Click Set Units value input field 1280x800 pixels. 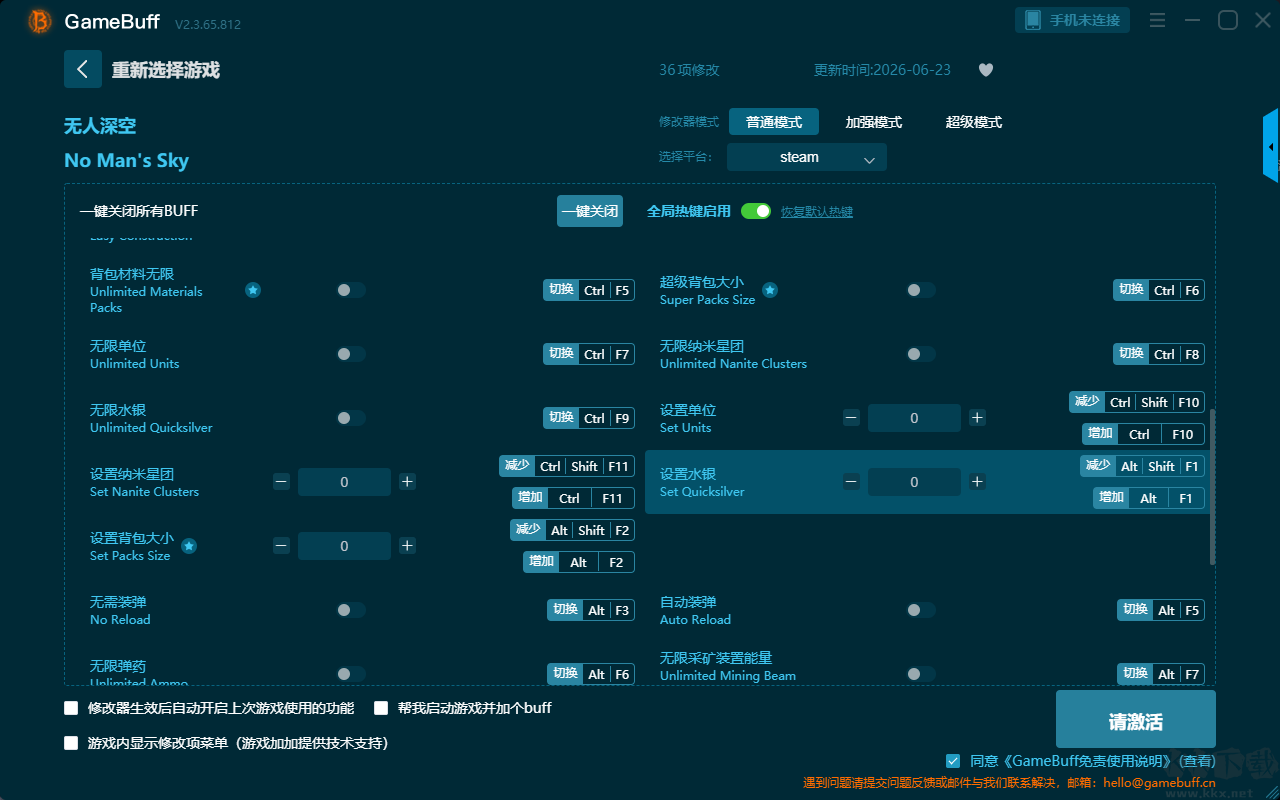pyautogui.click(x=914, y=418)
